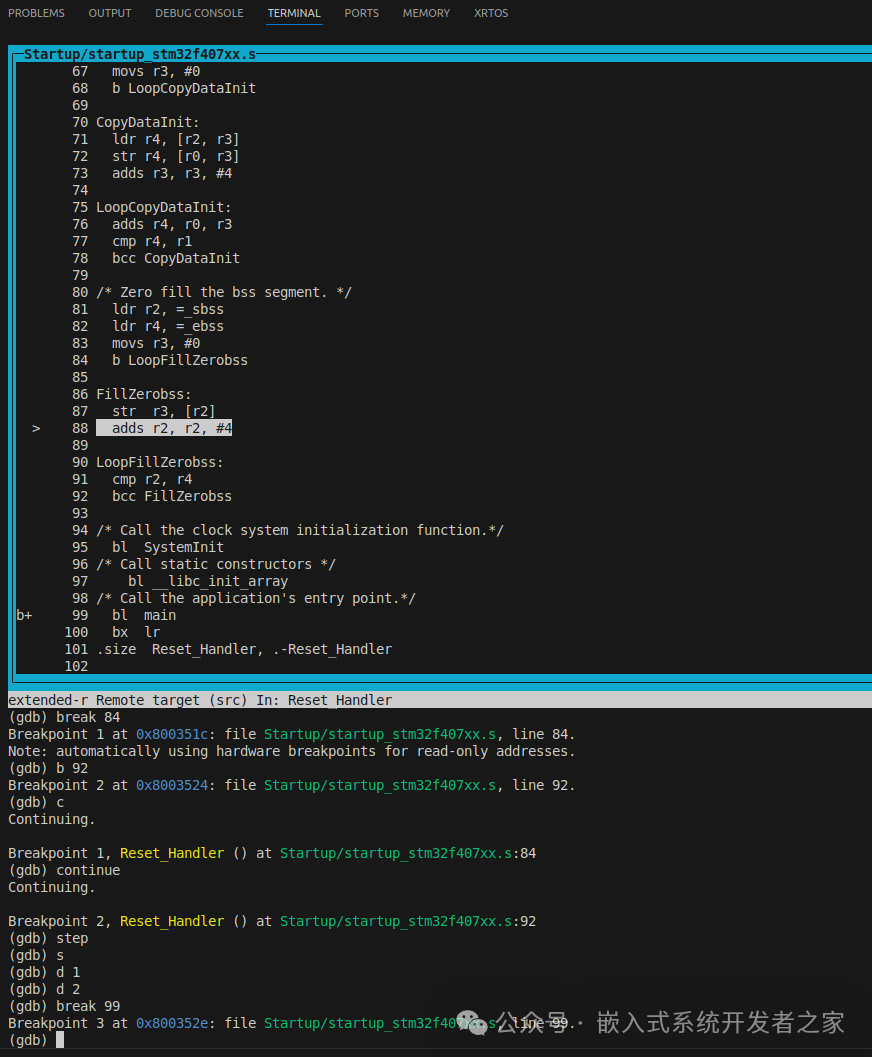Click the 'bl main' instruction on line 99
The width and height of the screenshot is (872, 1057).
pyautogui.click(x=144, y=615)
